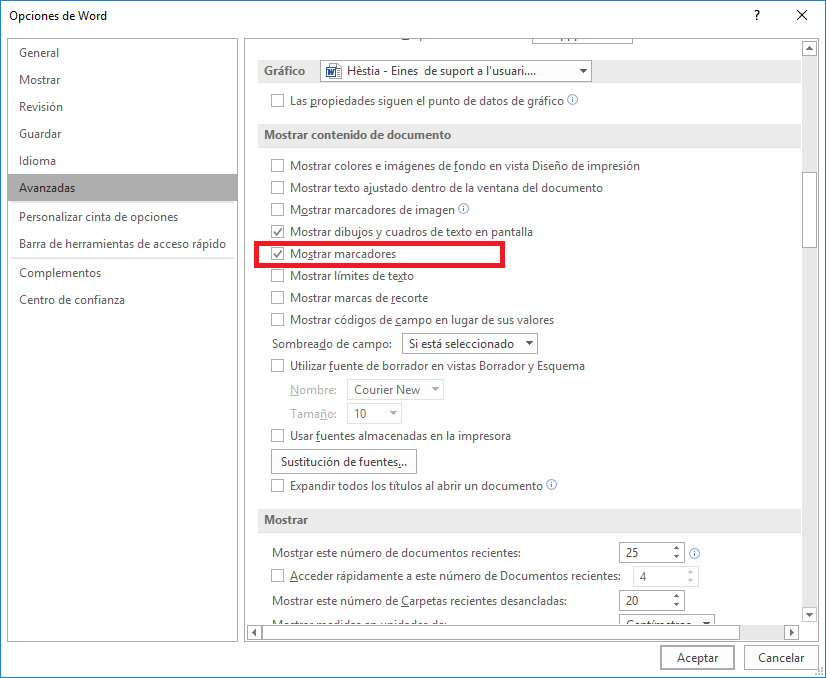826x678 pixels.
Task: Enable Mostrar marcas de recorte option
Action: pyautogui.click(x=278, y=298)
